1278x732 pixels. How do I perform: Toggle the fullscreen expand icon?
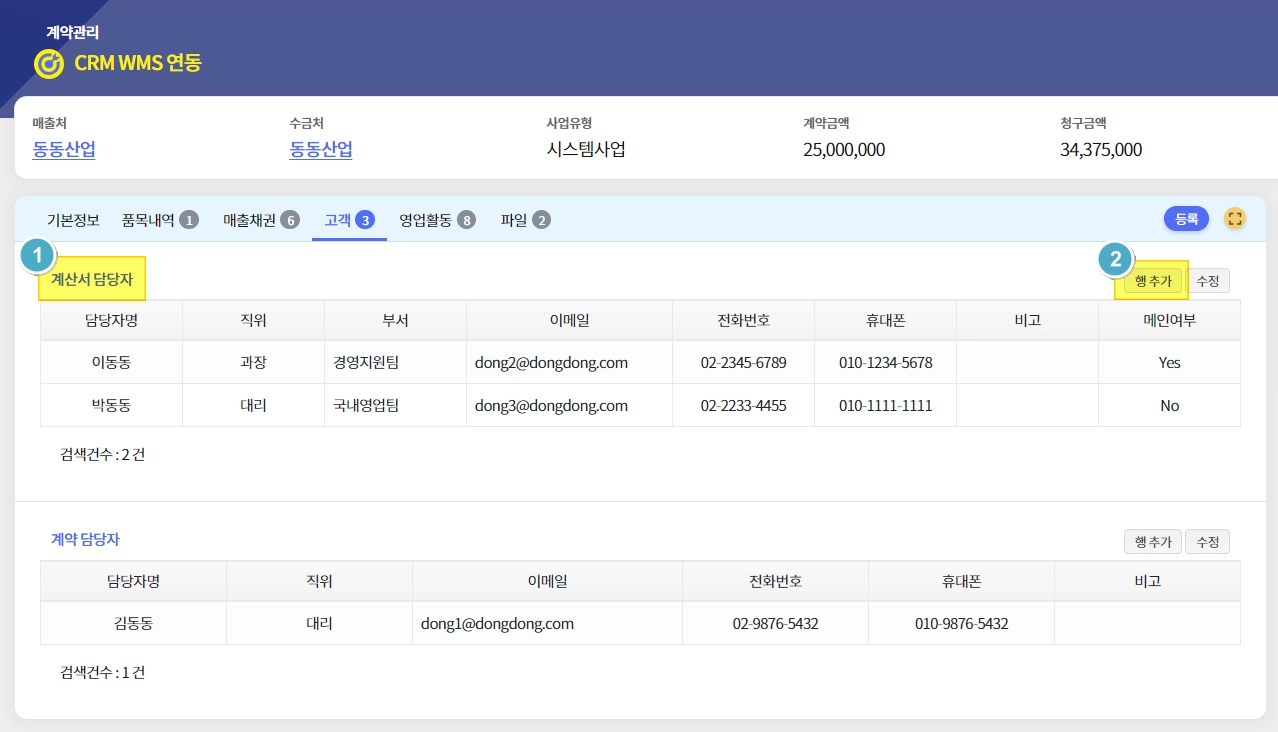1235,218
